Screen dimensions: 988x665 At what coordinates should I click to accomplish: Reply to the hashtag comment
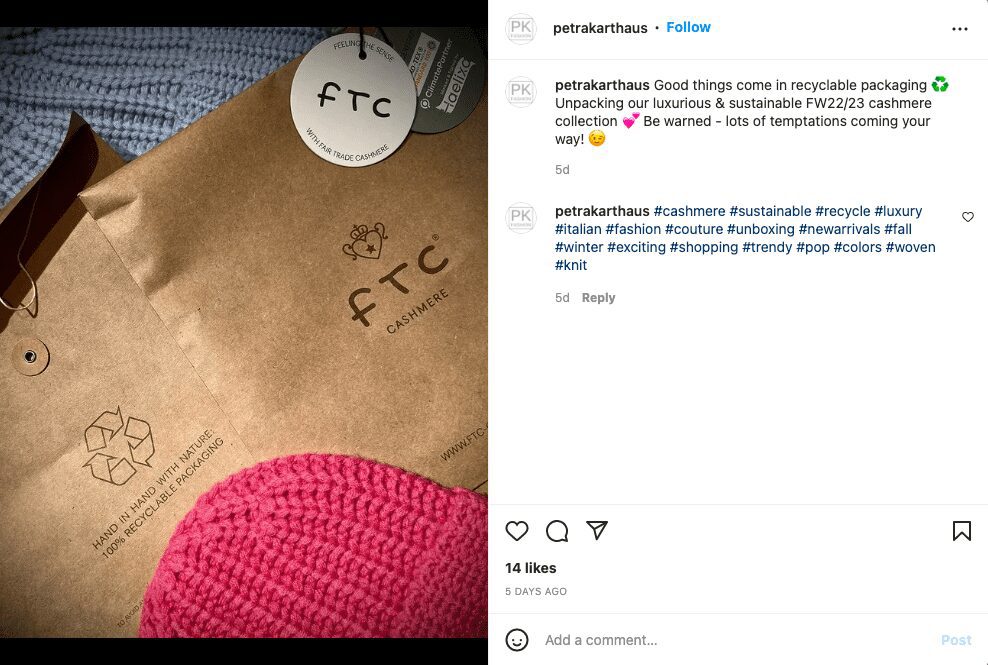598,298
